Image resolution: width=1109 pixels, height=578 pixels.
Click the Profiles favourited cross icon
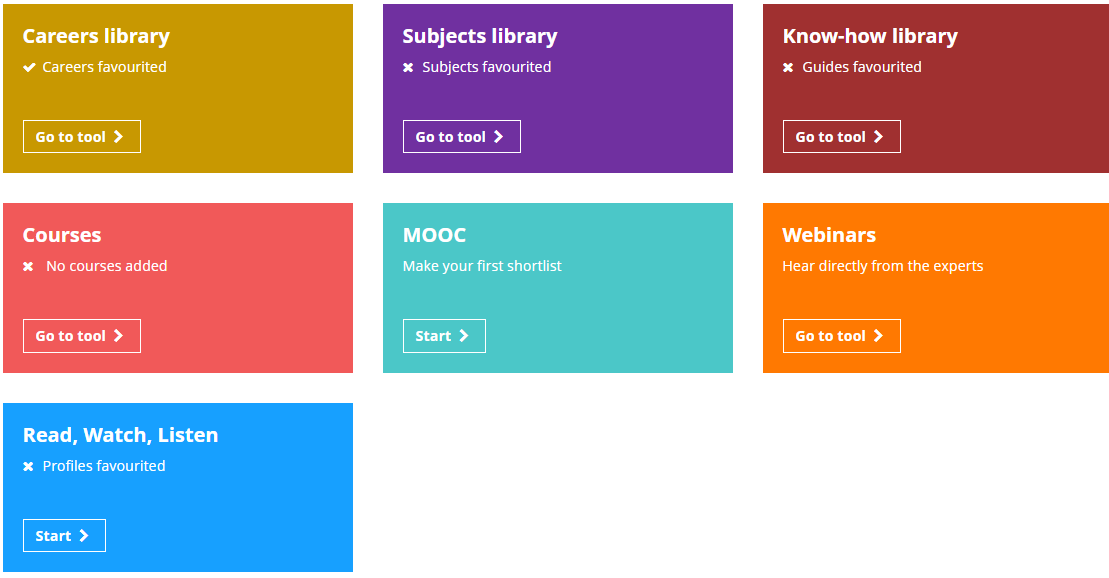(28, 466)
